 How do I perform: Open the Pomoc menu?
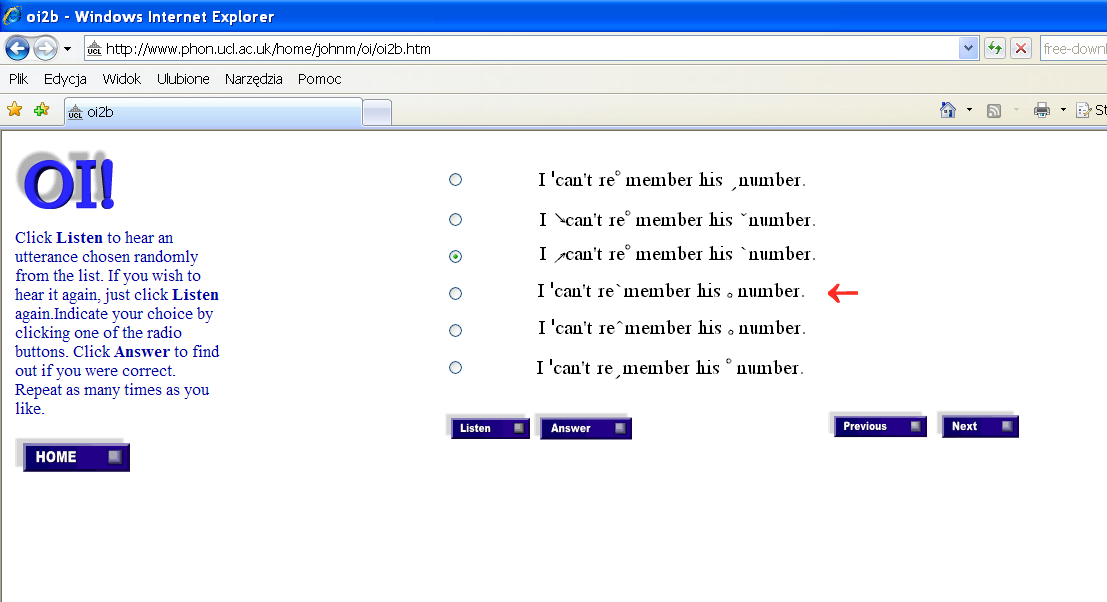(319, 79)
